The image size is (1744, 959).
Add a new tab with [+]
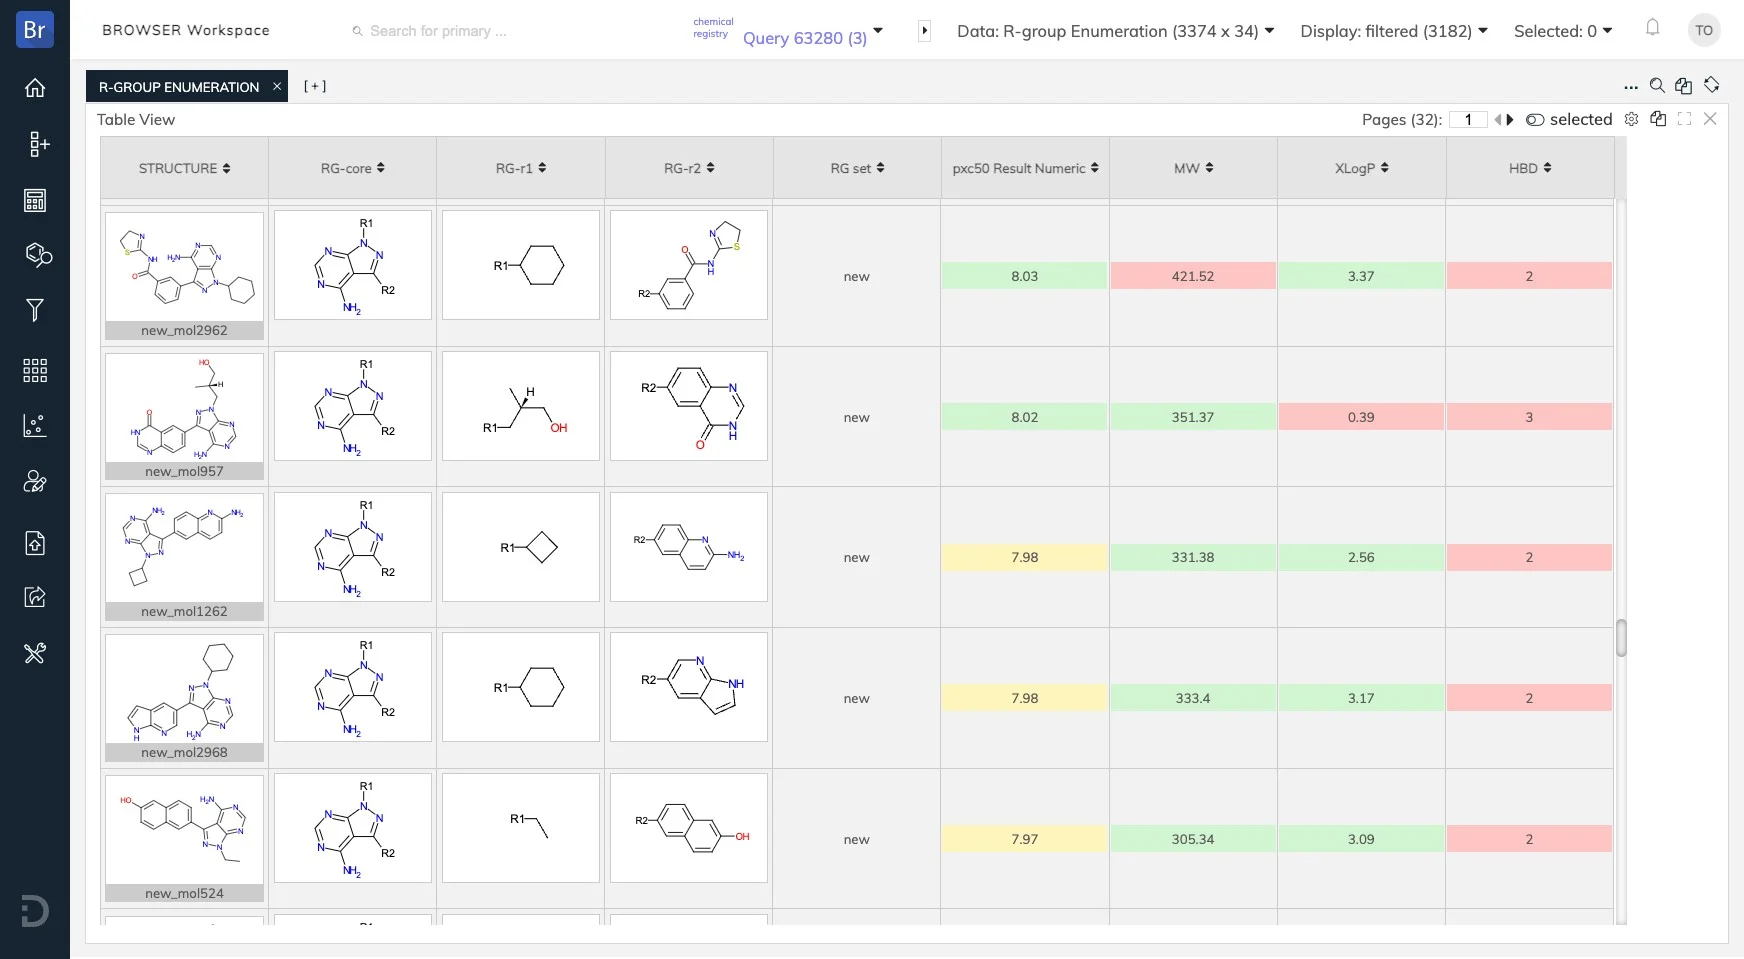click(x=315, y=86)
